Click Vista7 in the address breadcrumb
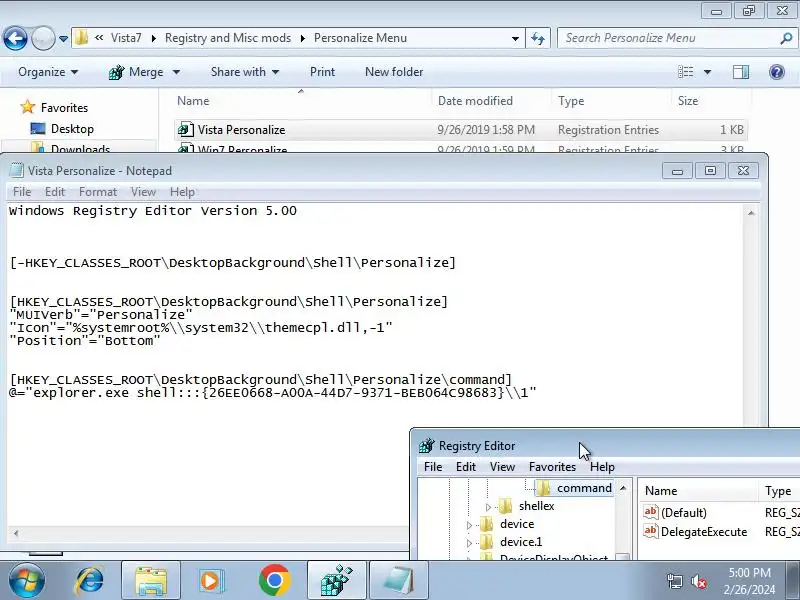Viewport: 800px width, 600px height. click(x=126, y=38)
